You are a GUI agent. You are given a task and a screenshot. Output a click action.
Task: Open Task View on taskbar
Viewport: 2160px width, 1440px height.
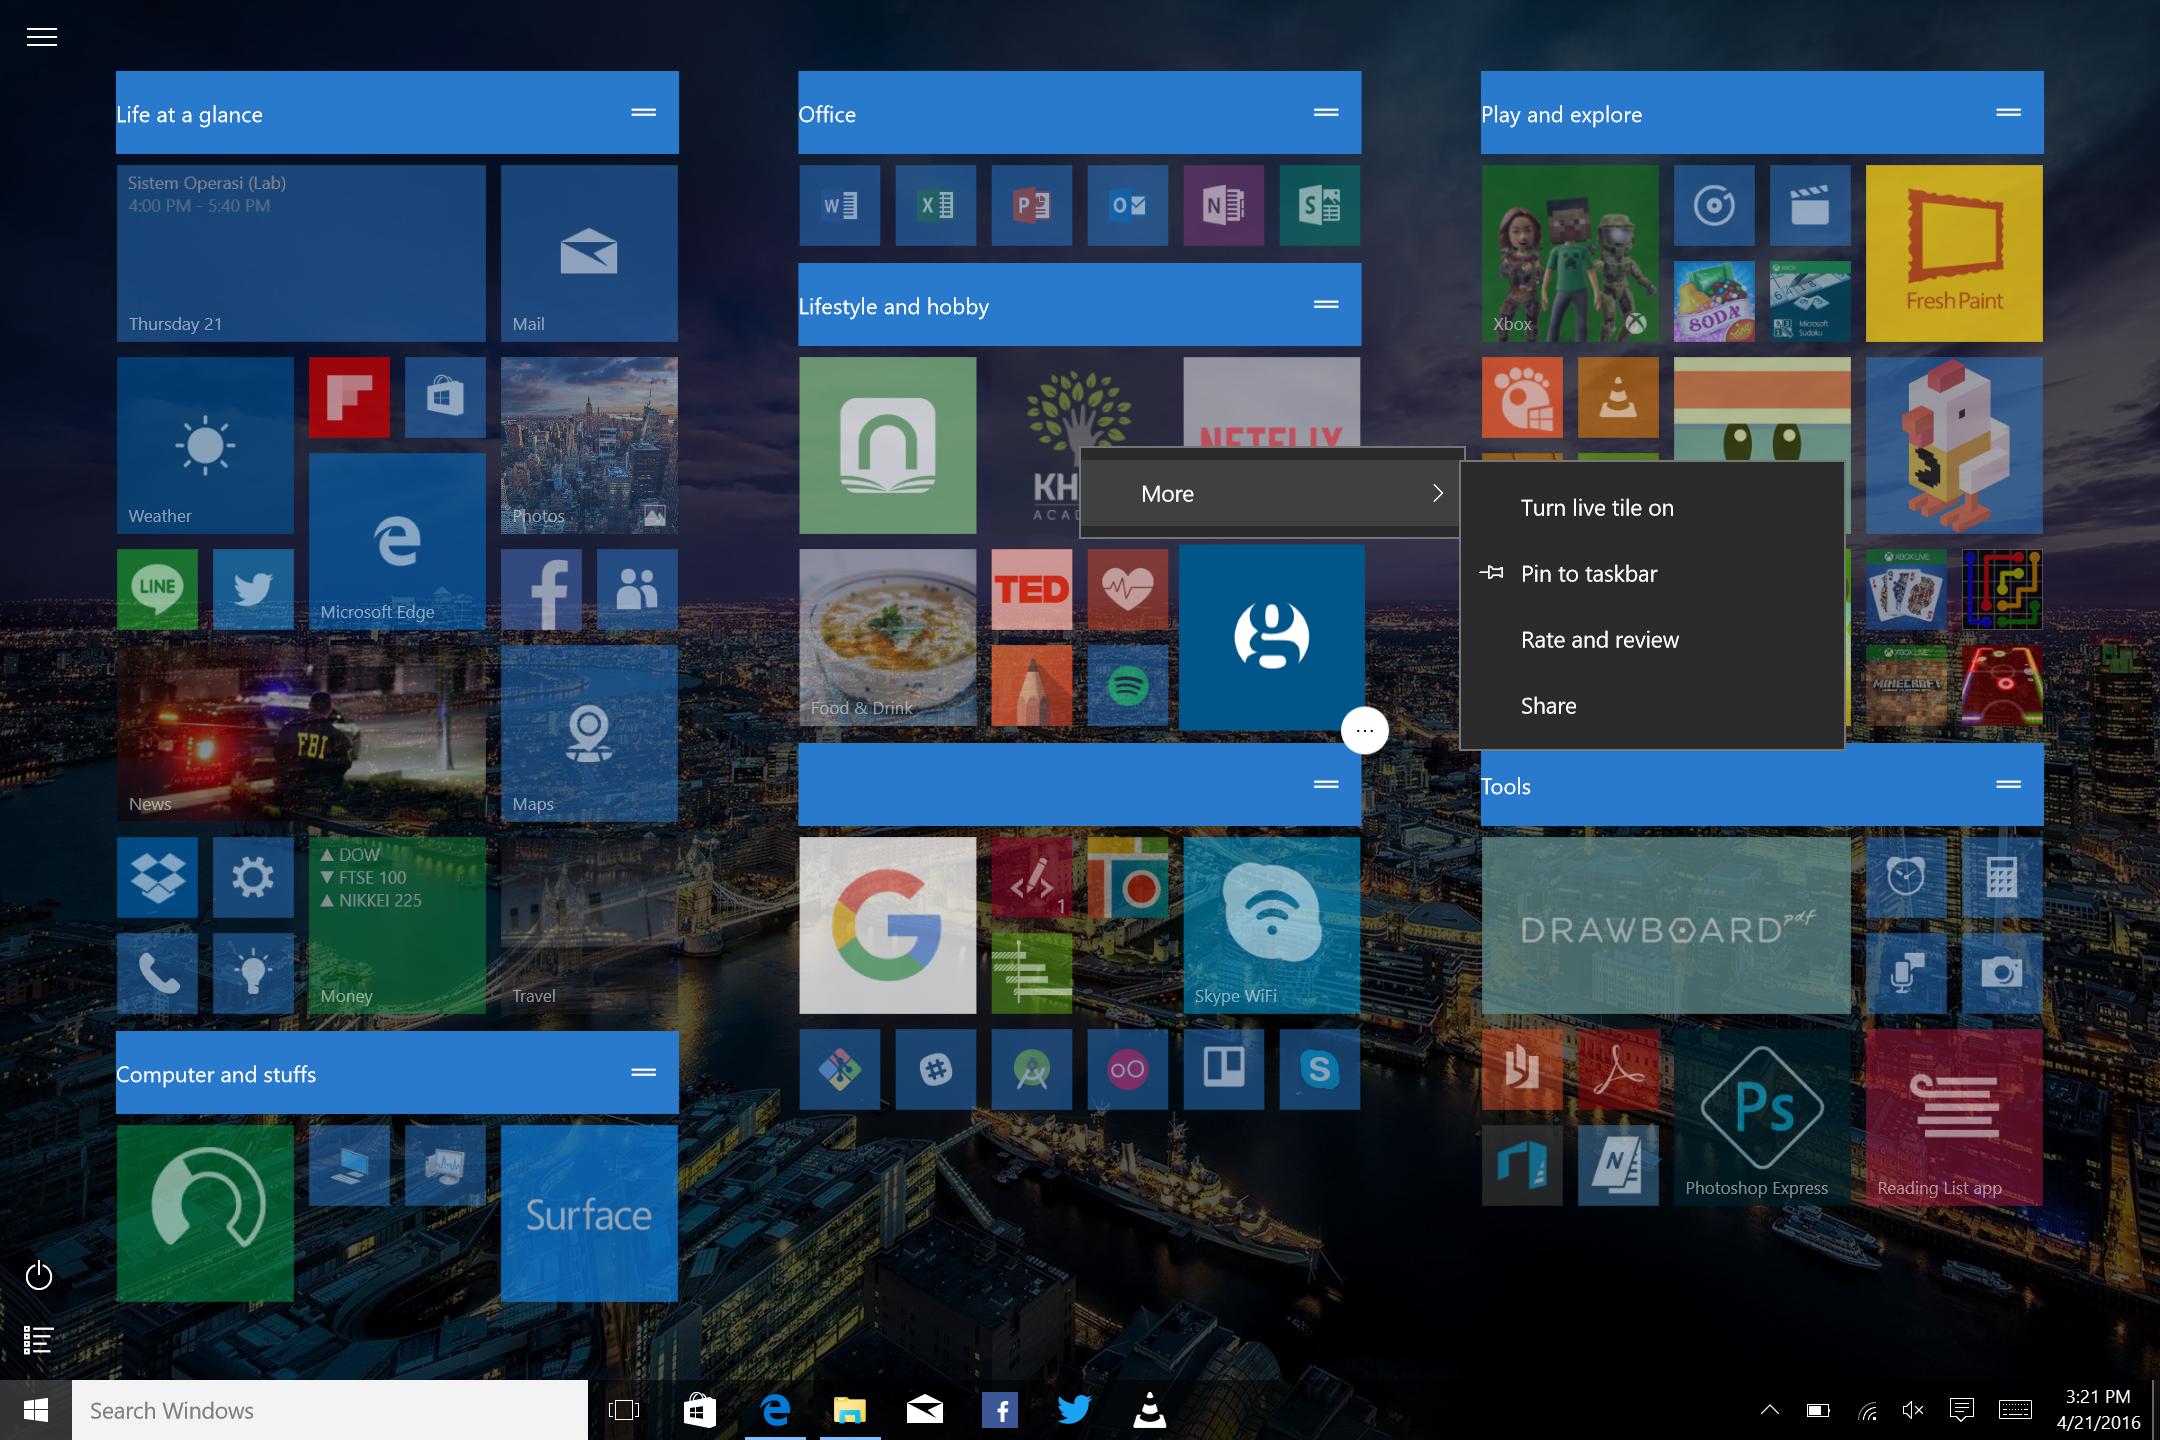623,1410
